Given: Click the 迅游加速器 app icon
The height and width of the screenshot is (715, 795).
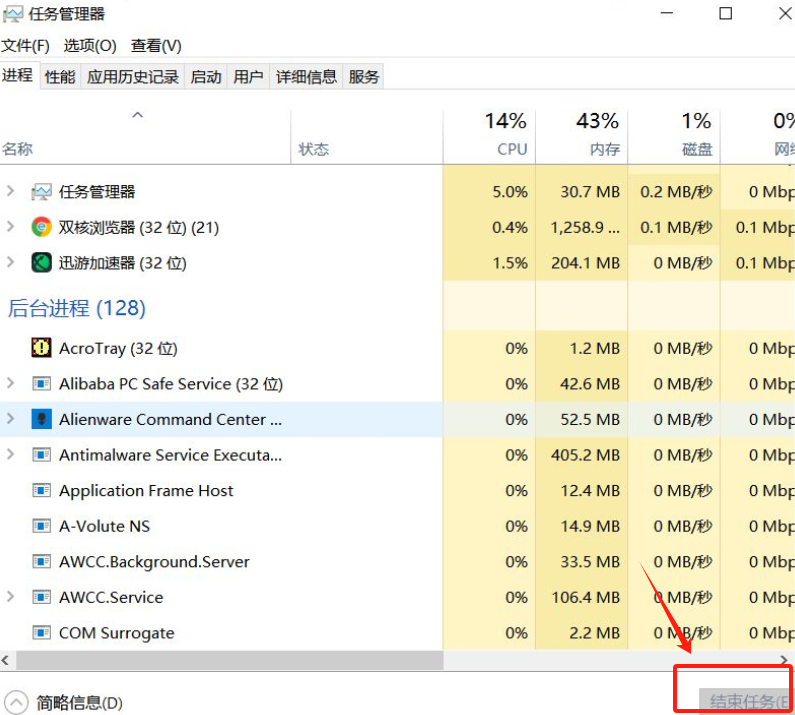Looking at the screenshot, I should (x=41, y=263).
